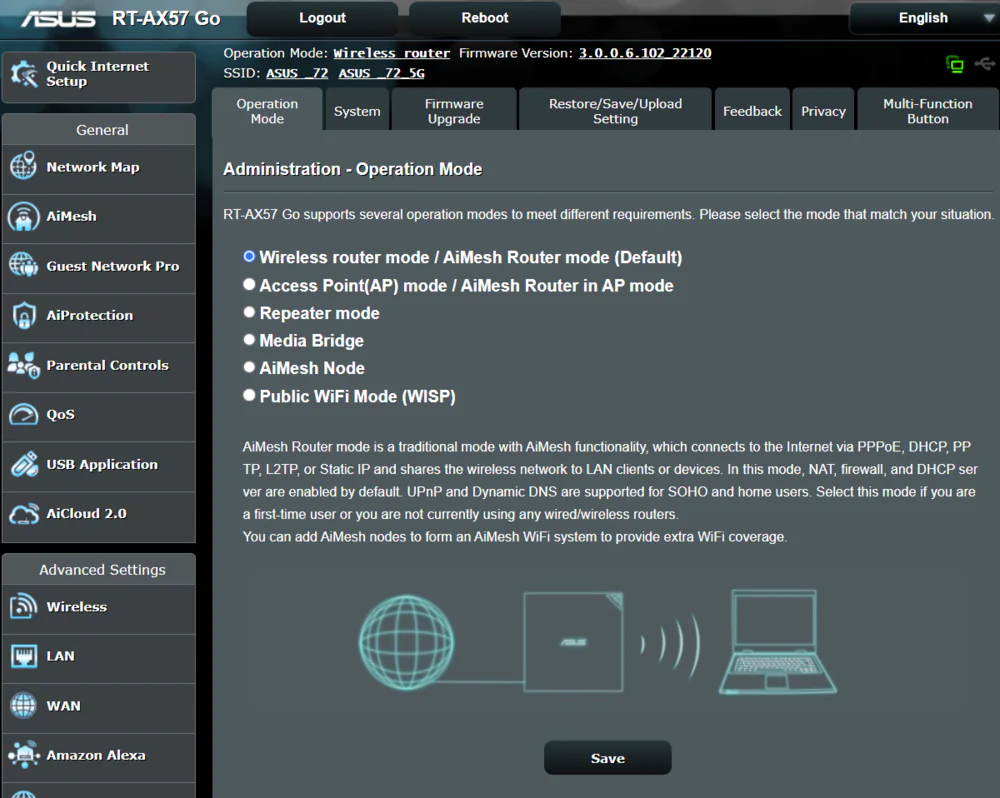Open the Multi-Function Button tab
This screenshot has height=798, width=1000.
(928, 111)
